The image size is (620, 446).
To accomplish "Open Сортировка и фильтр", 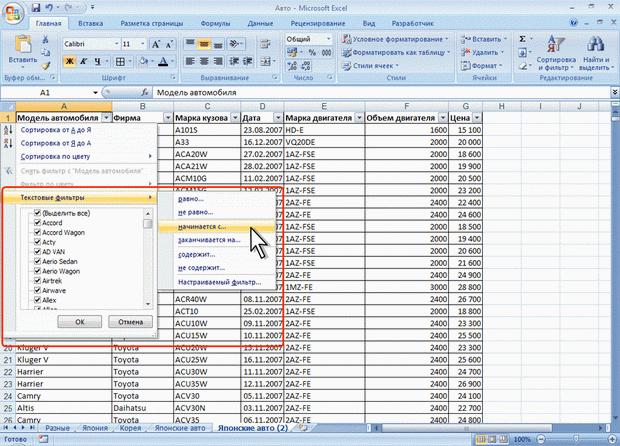I will pyautogui.click(x=556, y=53).
